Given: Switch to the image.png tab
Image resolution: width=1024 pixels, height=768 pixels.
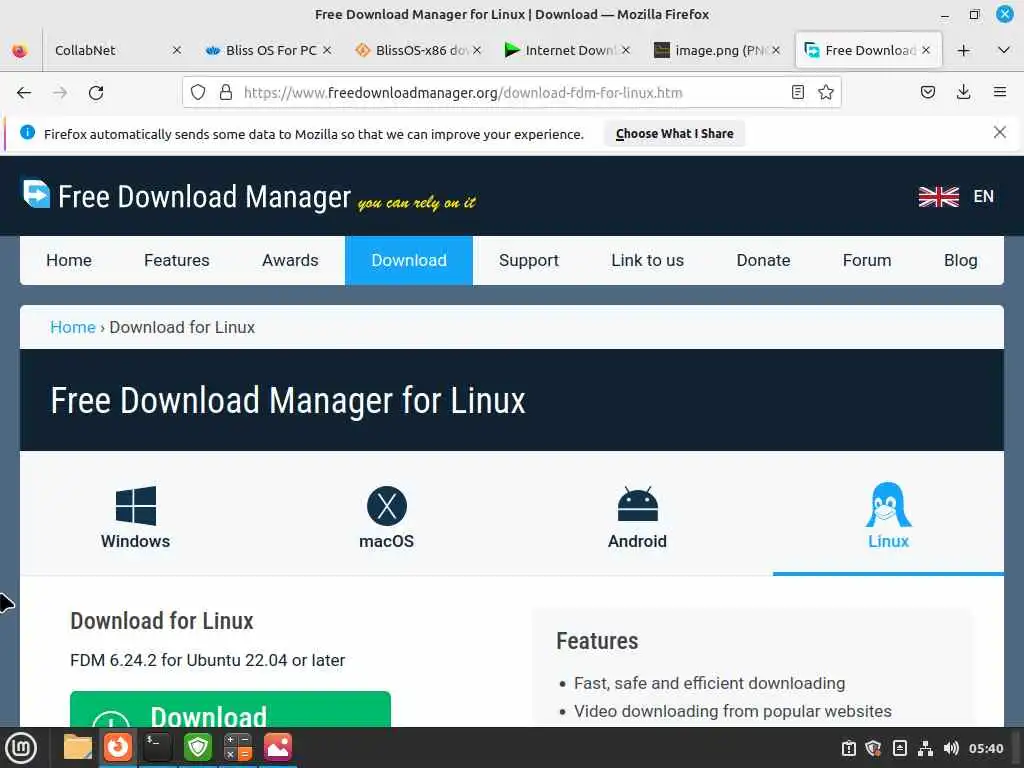Looking at the screenshot, I should pyautogui.click(x=717, y=50).
